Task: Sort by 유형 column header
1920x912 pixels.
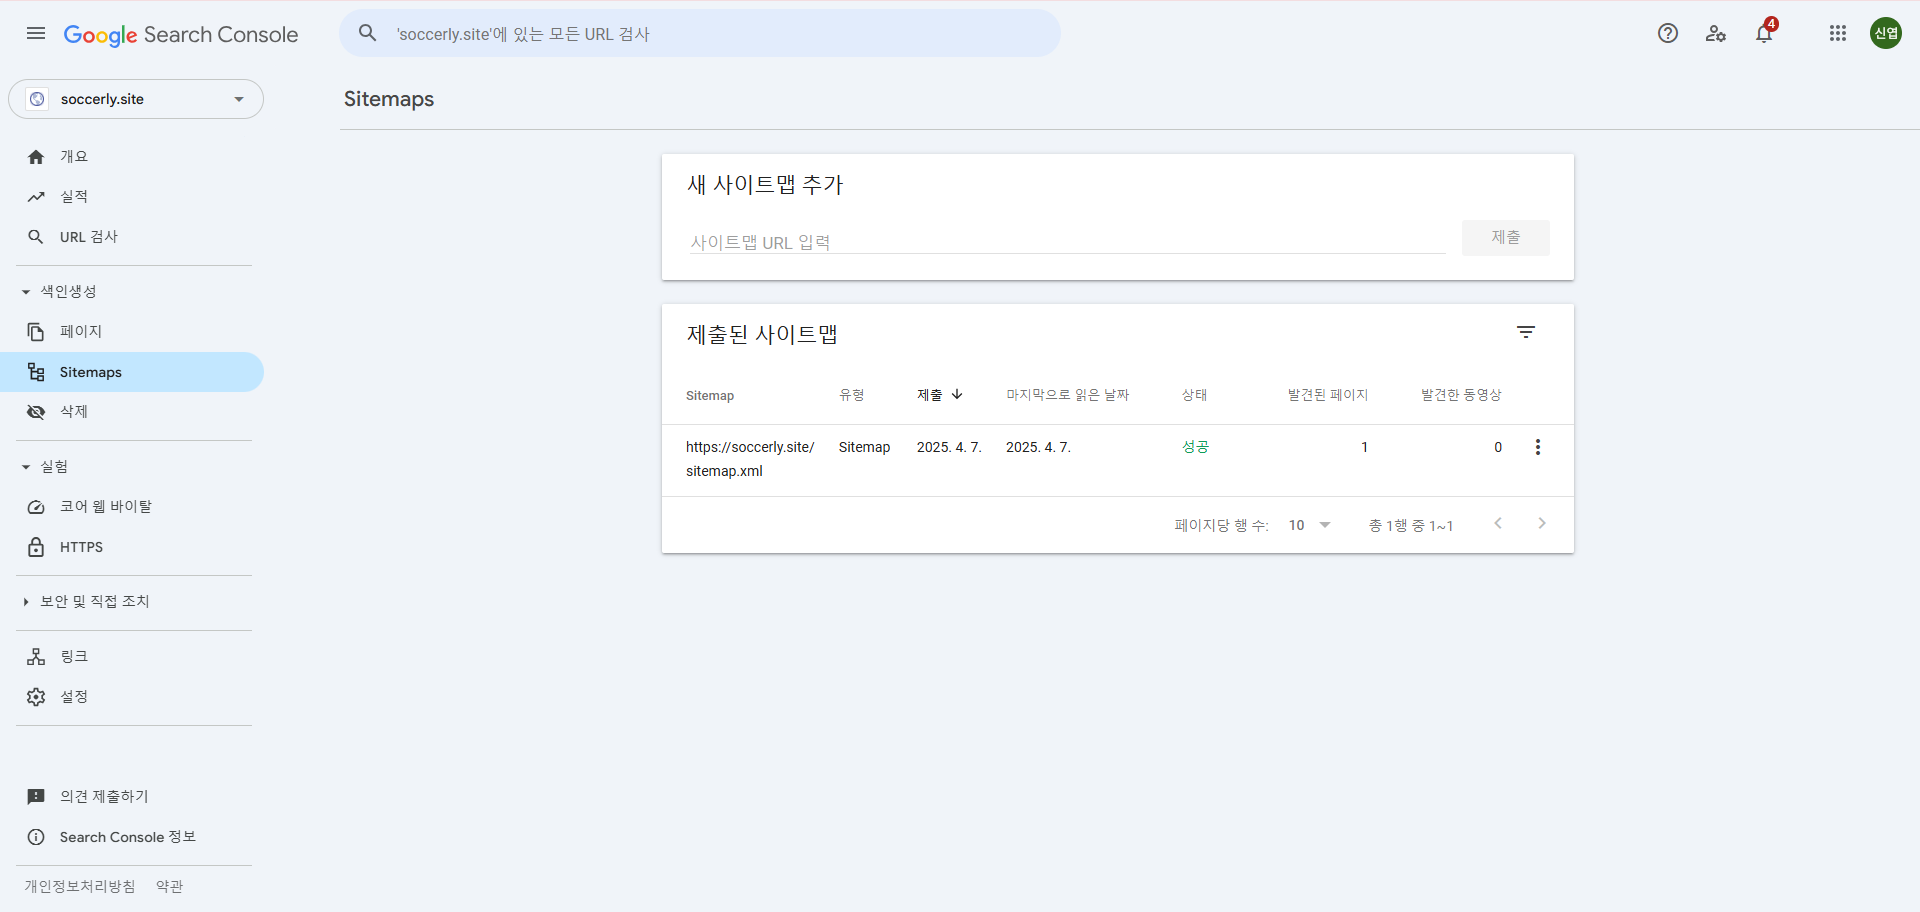Action: (x=852, y=395)
